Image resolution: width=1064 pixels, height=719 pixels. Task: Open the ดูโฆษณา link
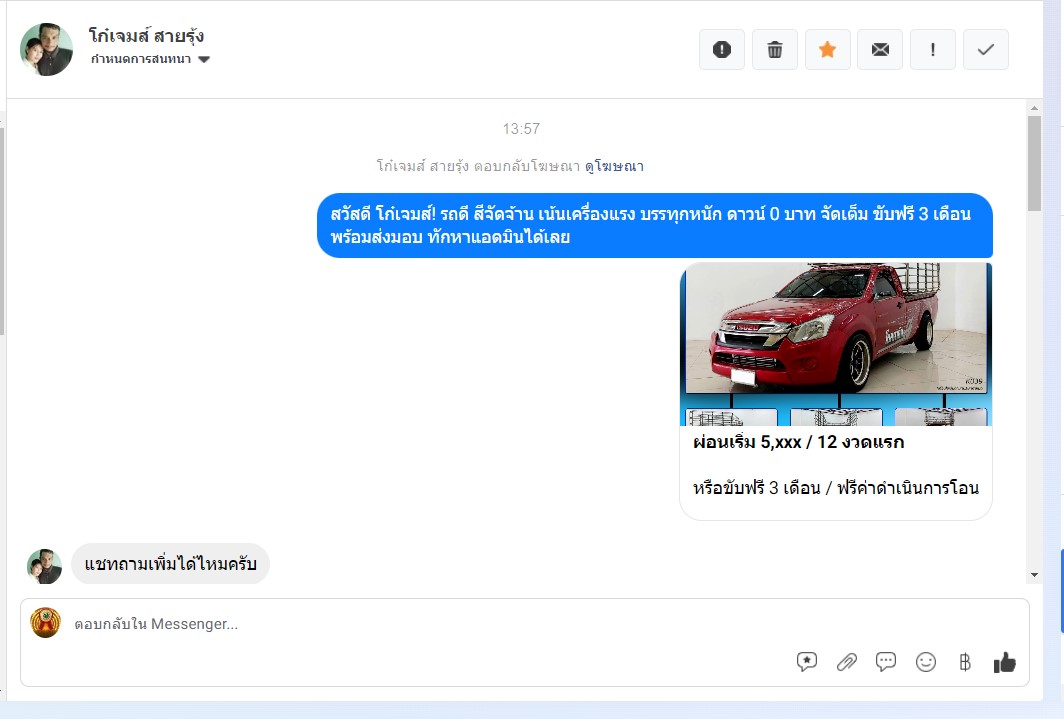coord(614,166)
